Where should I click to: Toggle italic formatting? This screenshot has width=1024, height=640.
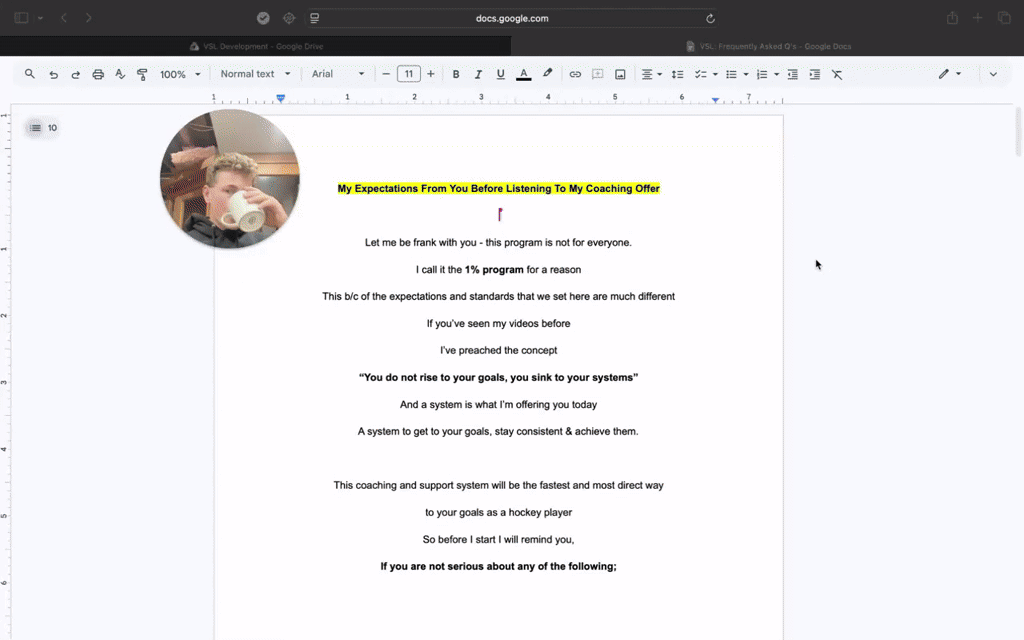coord(478,74)
